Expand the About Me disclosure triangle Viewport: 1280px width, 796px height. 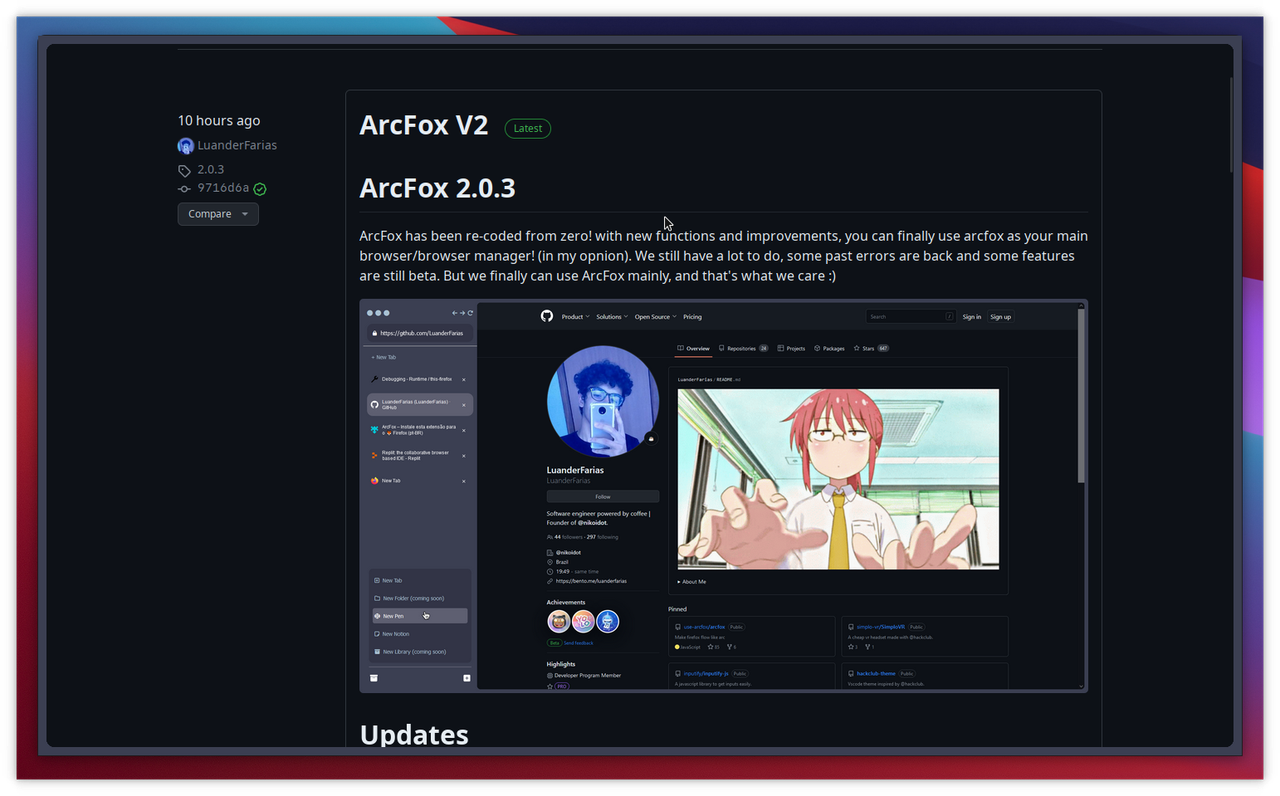(x=678, y=581)
